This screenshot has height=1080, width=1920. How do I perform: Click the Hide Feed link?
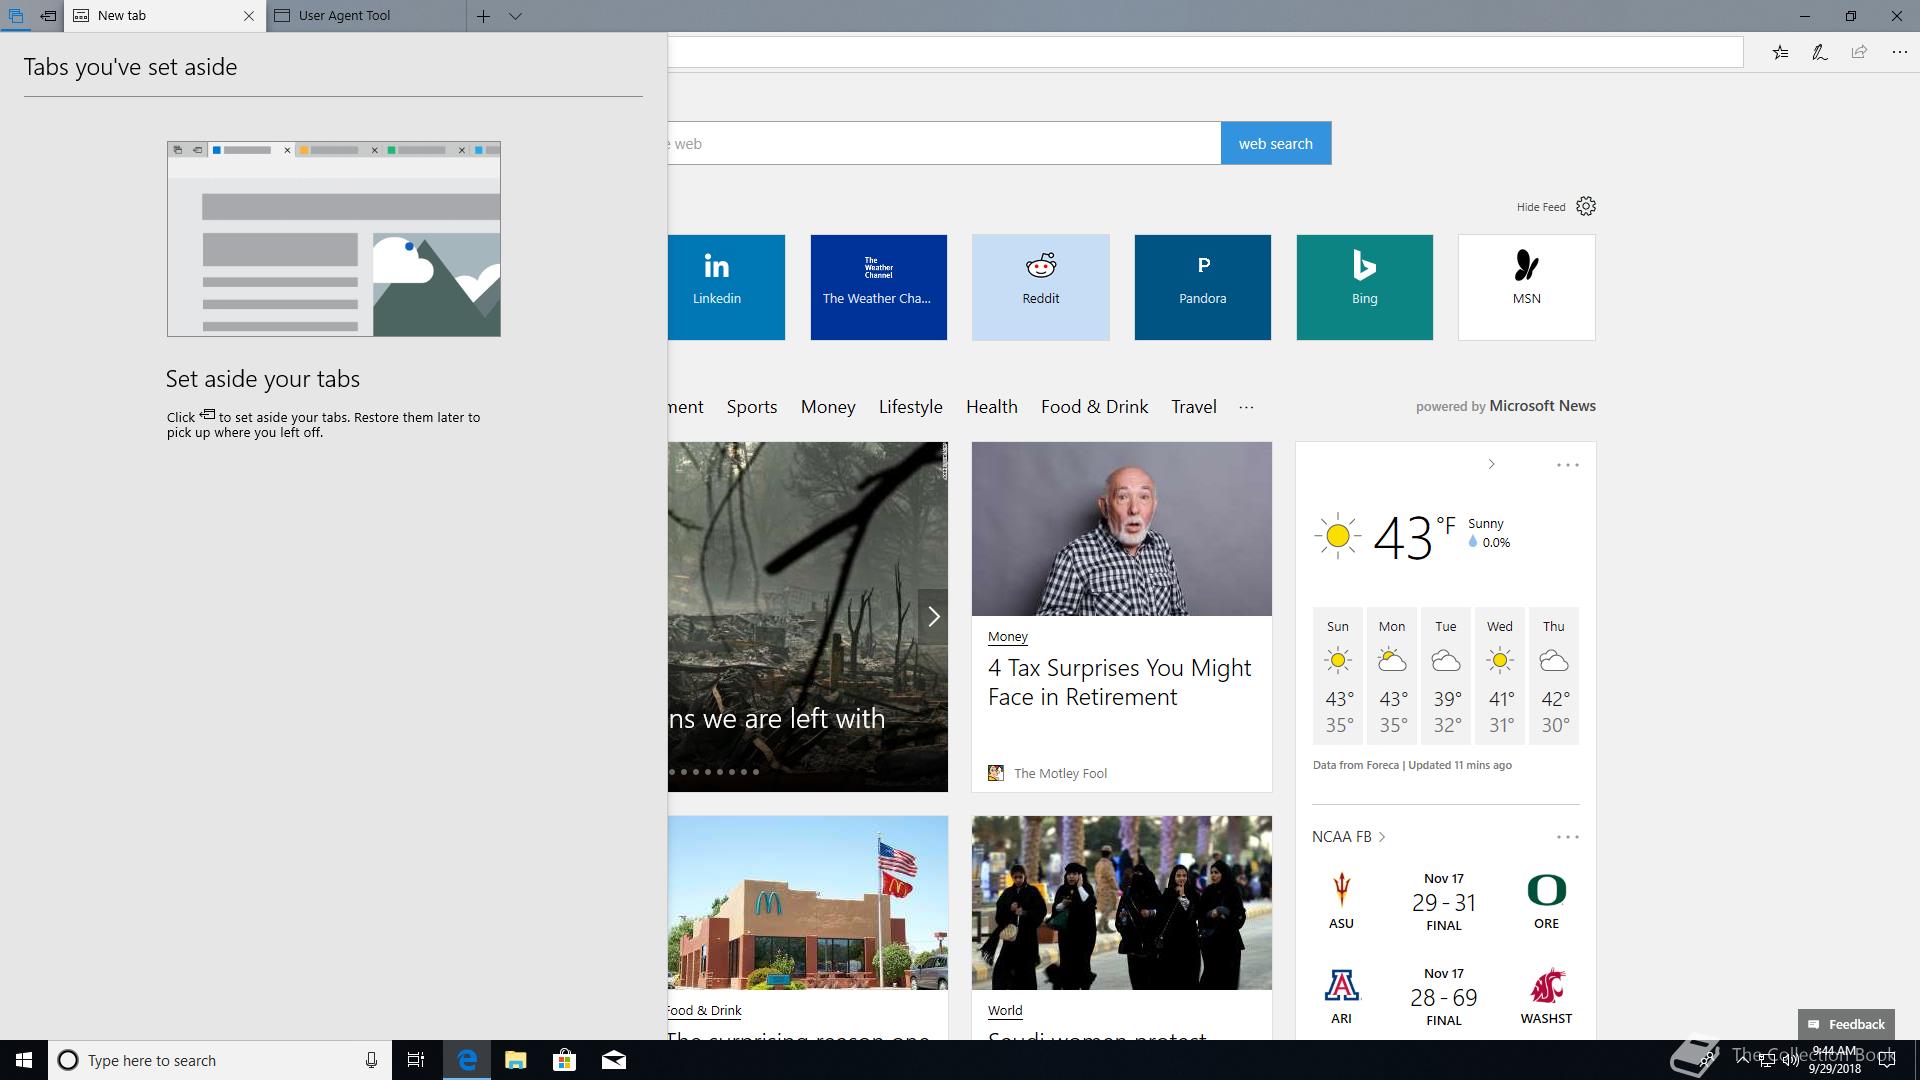click(1541, 207)
